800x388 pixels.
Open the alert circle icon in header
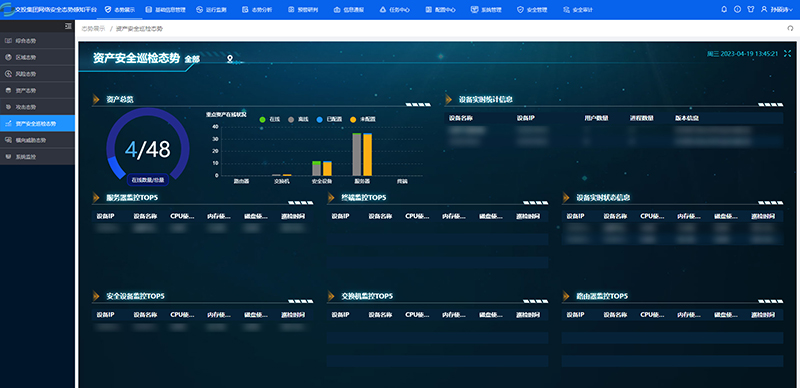[737, 9]
